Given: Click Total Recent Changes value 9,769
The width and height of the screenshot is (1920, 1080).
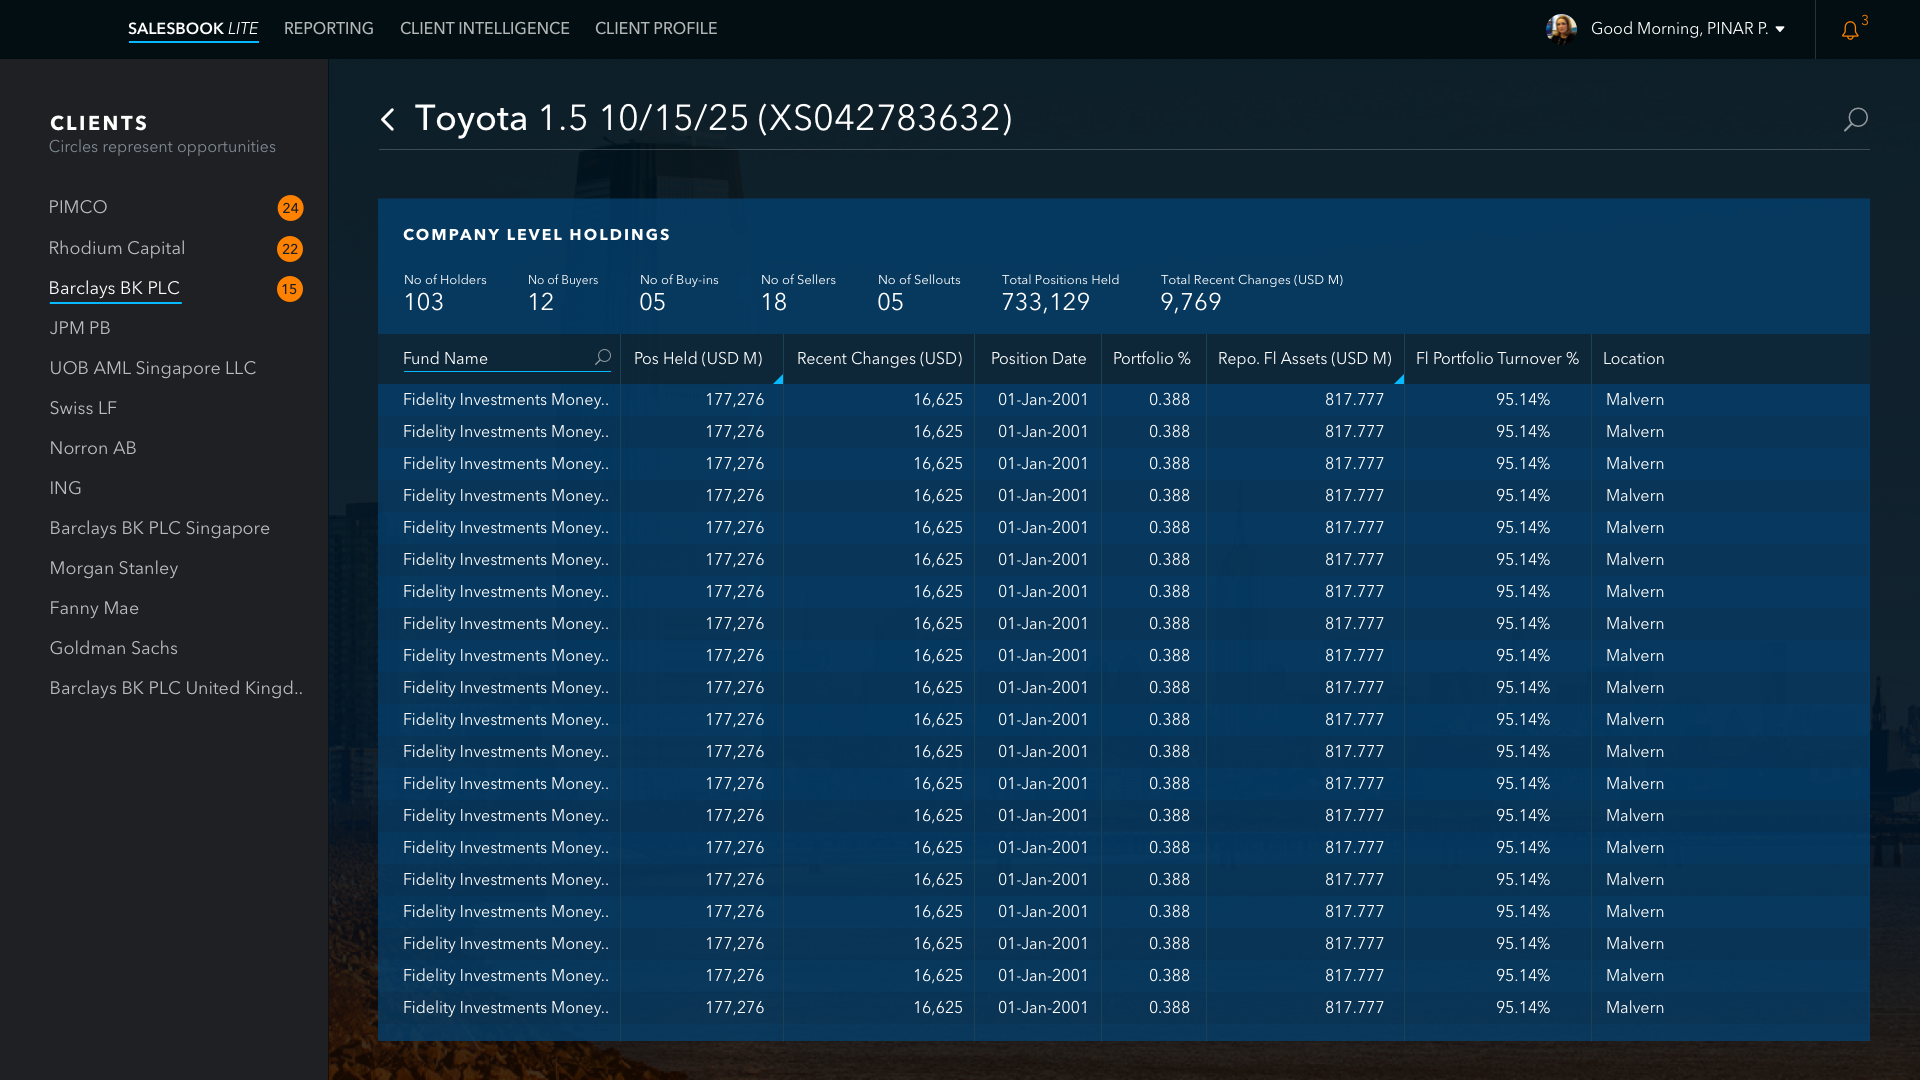Looking at the screenshot, I should pyautogui.click(x=1191, y=302).
